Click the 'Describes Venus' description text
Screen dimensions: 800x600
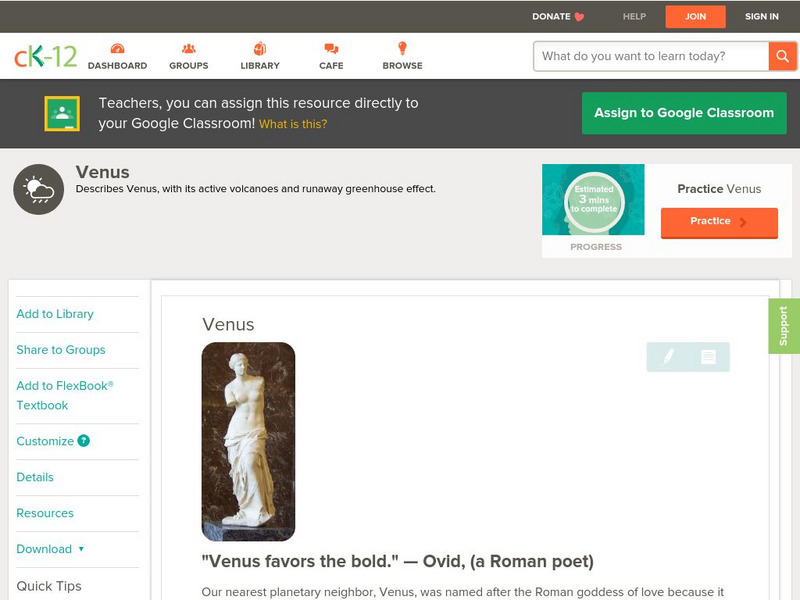(256, 189)
